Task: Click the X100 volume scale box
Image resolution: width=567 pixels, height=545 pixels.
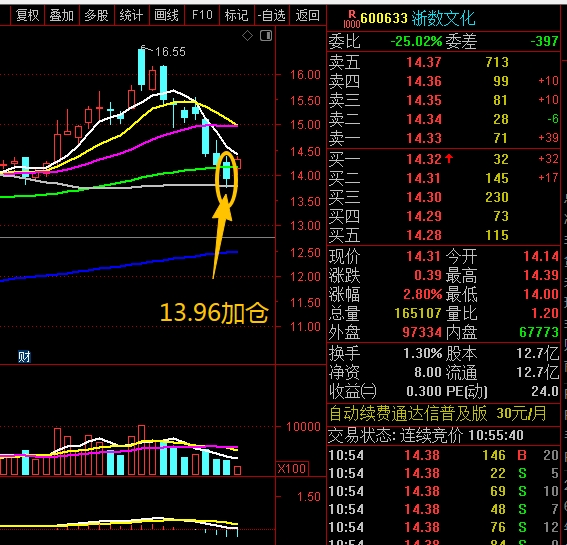Action: pyautogui.click(x=292, y=469)
